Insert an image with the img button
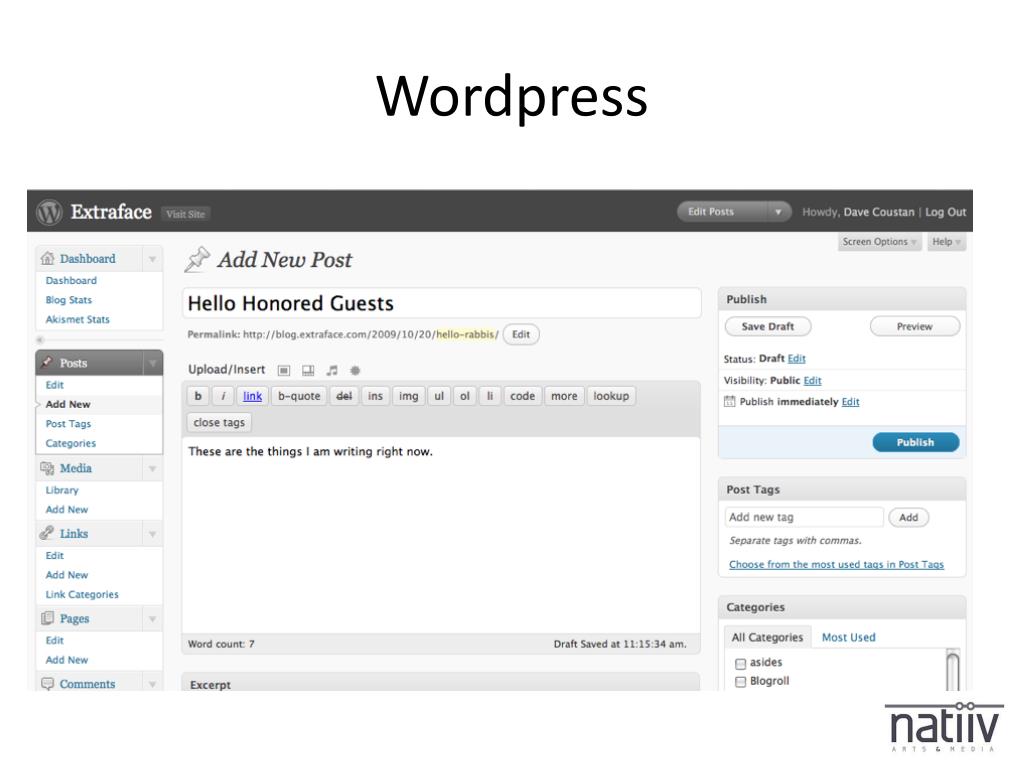This screenshot has width=1024, height=768. coord(409,396)
